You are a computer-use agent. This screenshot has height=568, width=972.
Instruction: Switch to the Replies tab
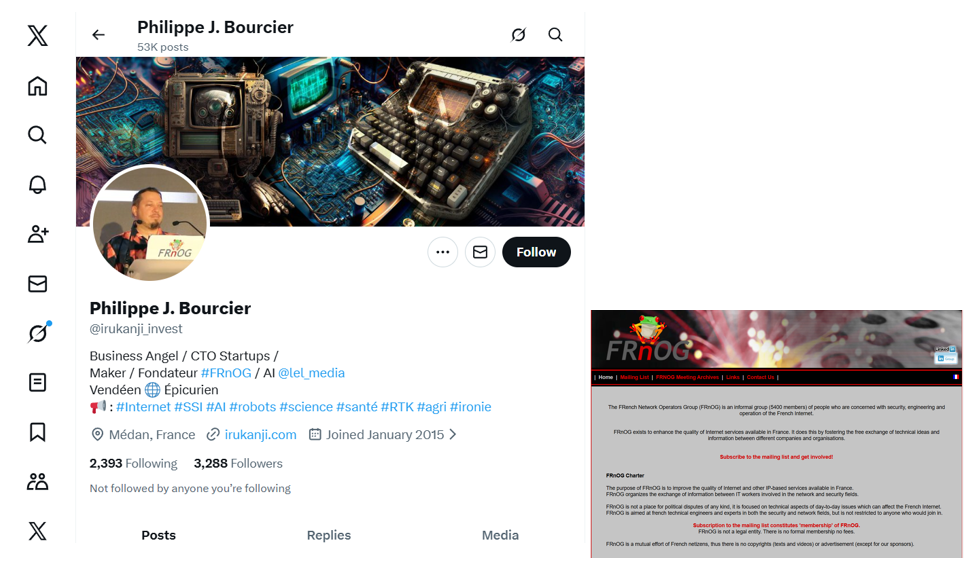(329, 535)
